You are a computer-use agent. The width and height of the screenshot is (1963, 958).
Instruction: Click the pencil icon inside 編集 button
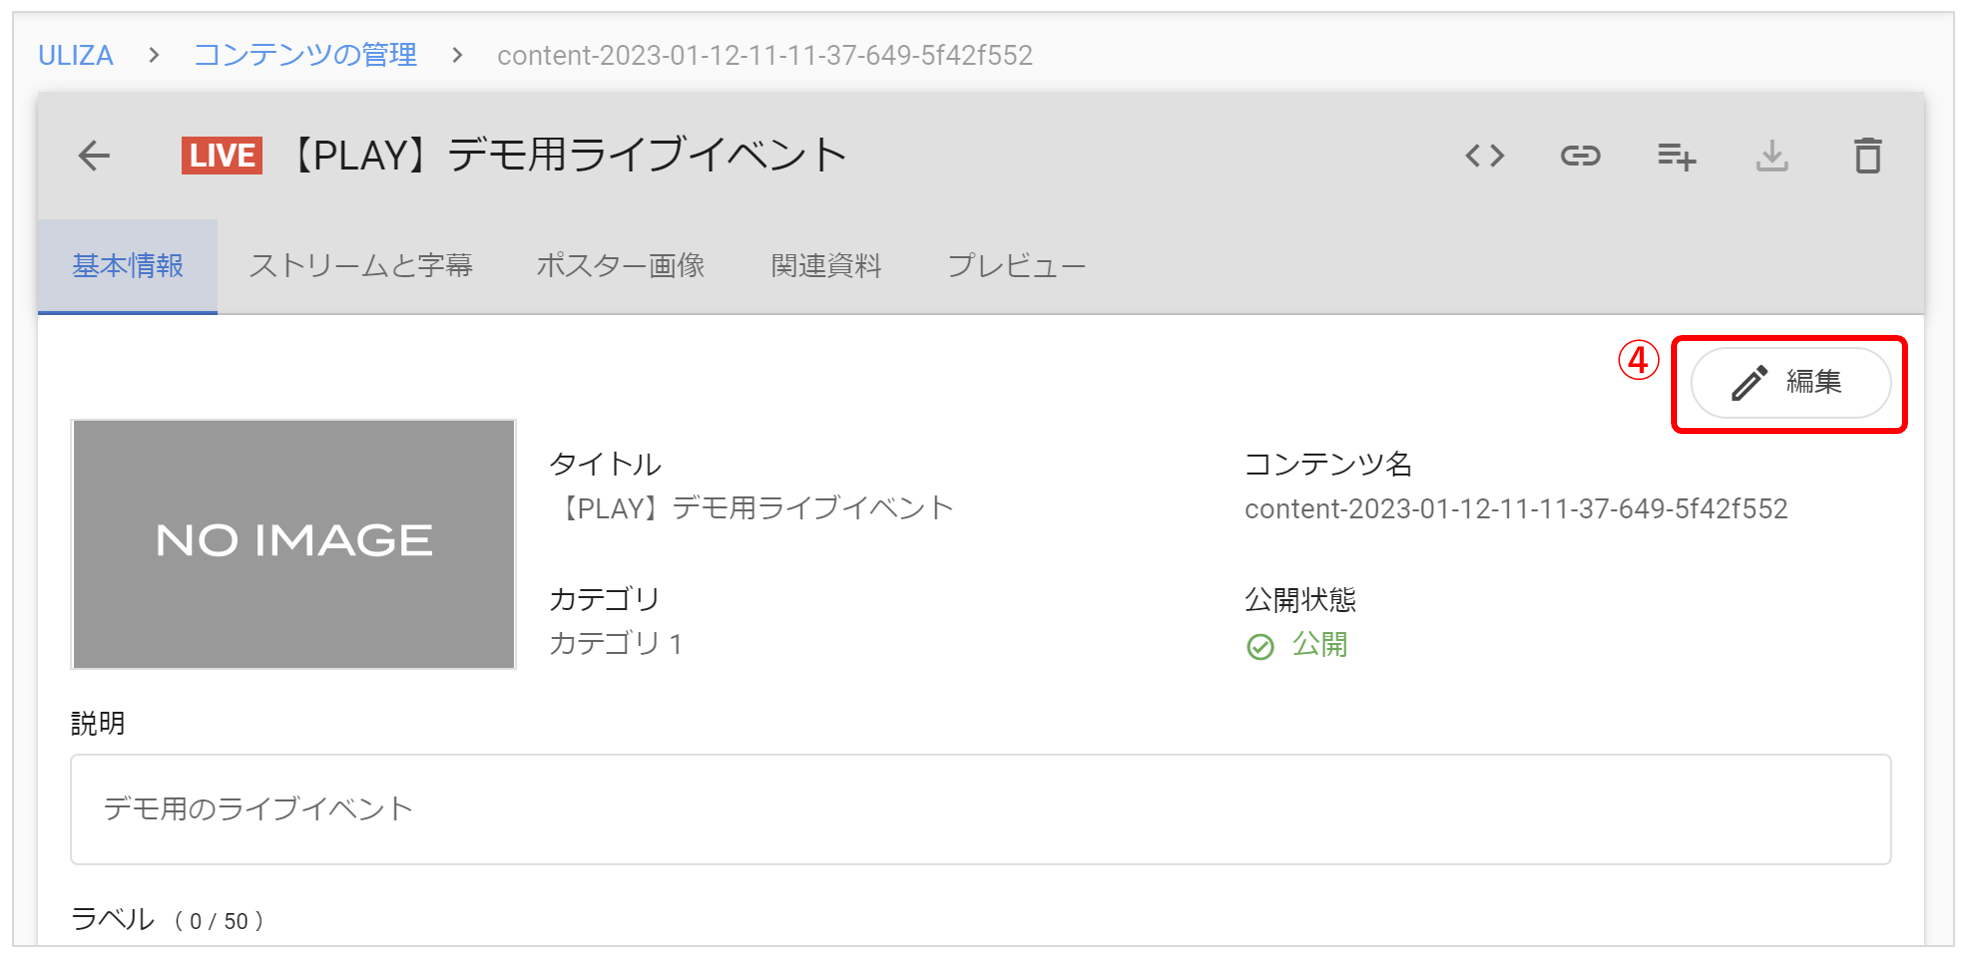pos(1748,383)
